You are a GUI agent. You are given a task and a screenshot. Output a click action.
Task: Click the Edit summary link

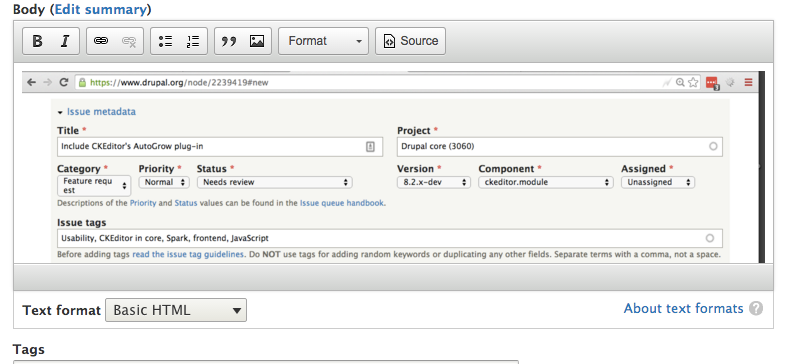(100, 9)
